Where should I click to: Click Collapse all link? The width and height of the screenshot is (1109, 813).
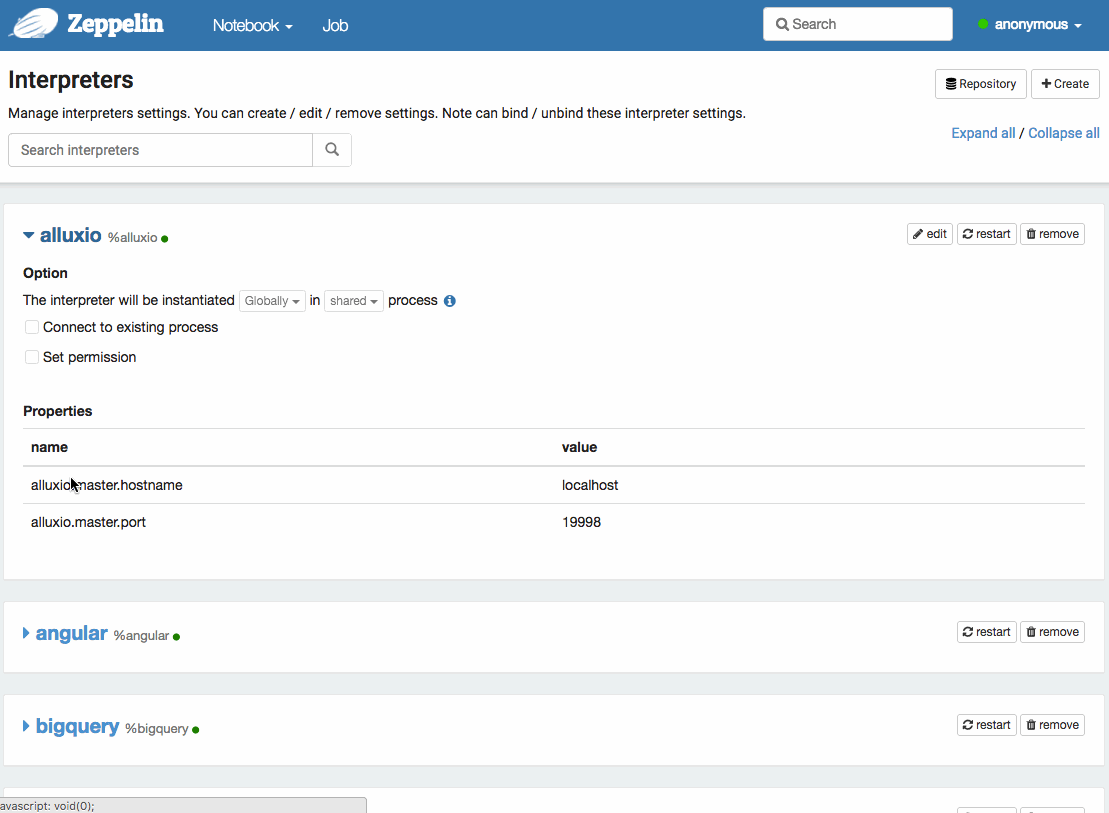coord(1064,133)
